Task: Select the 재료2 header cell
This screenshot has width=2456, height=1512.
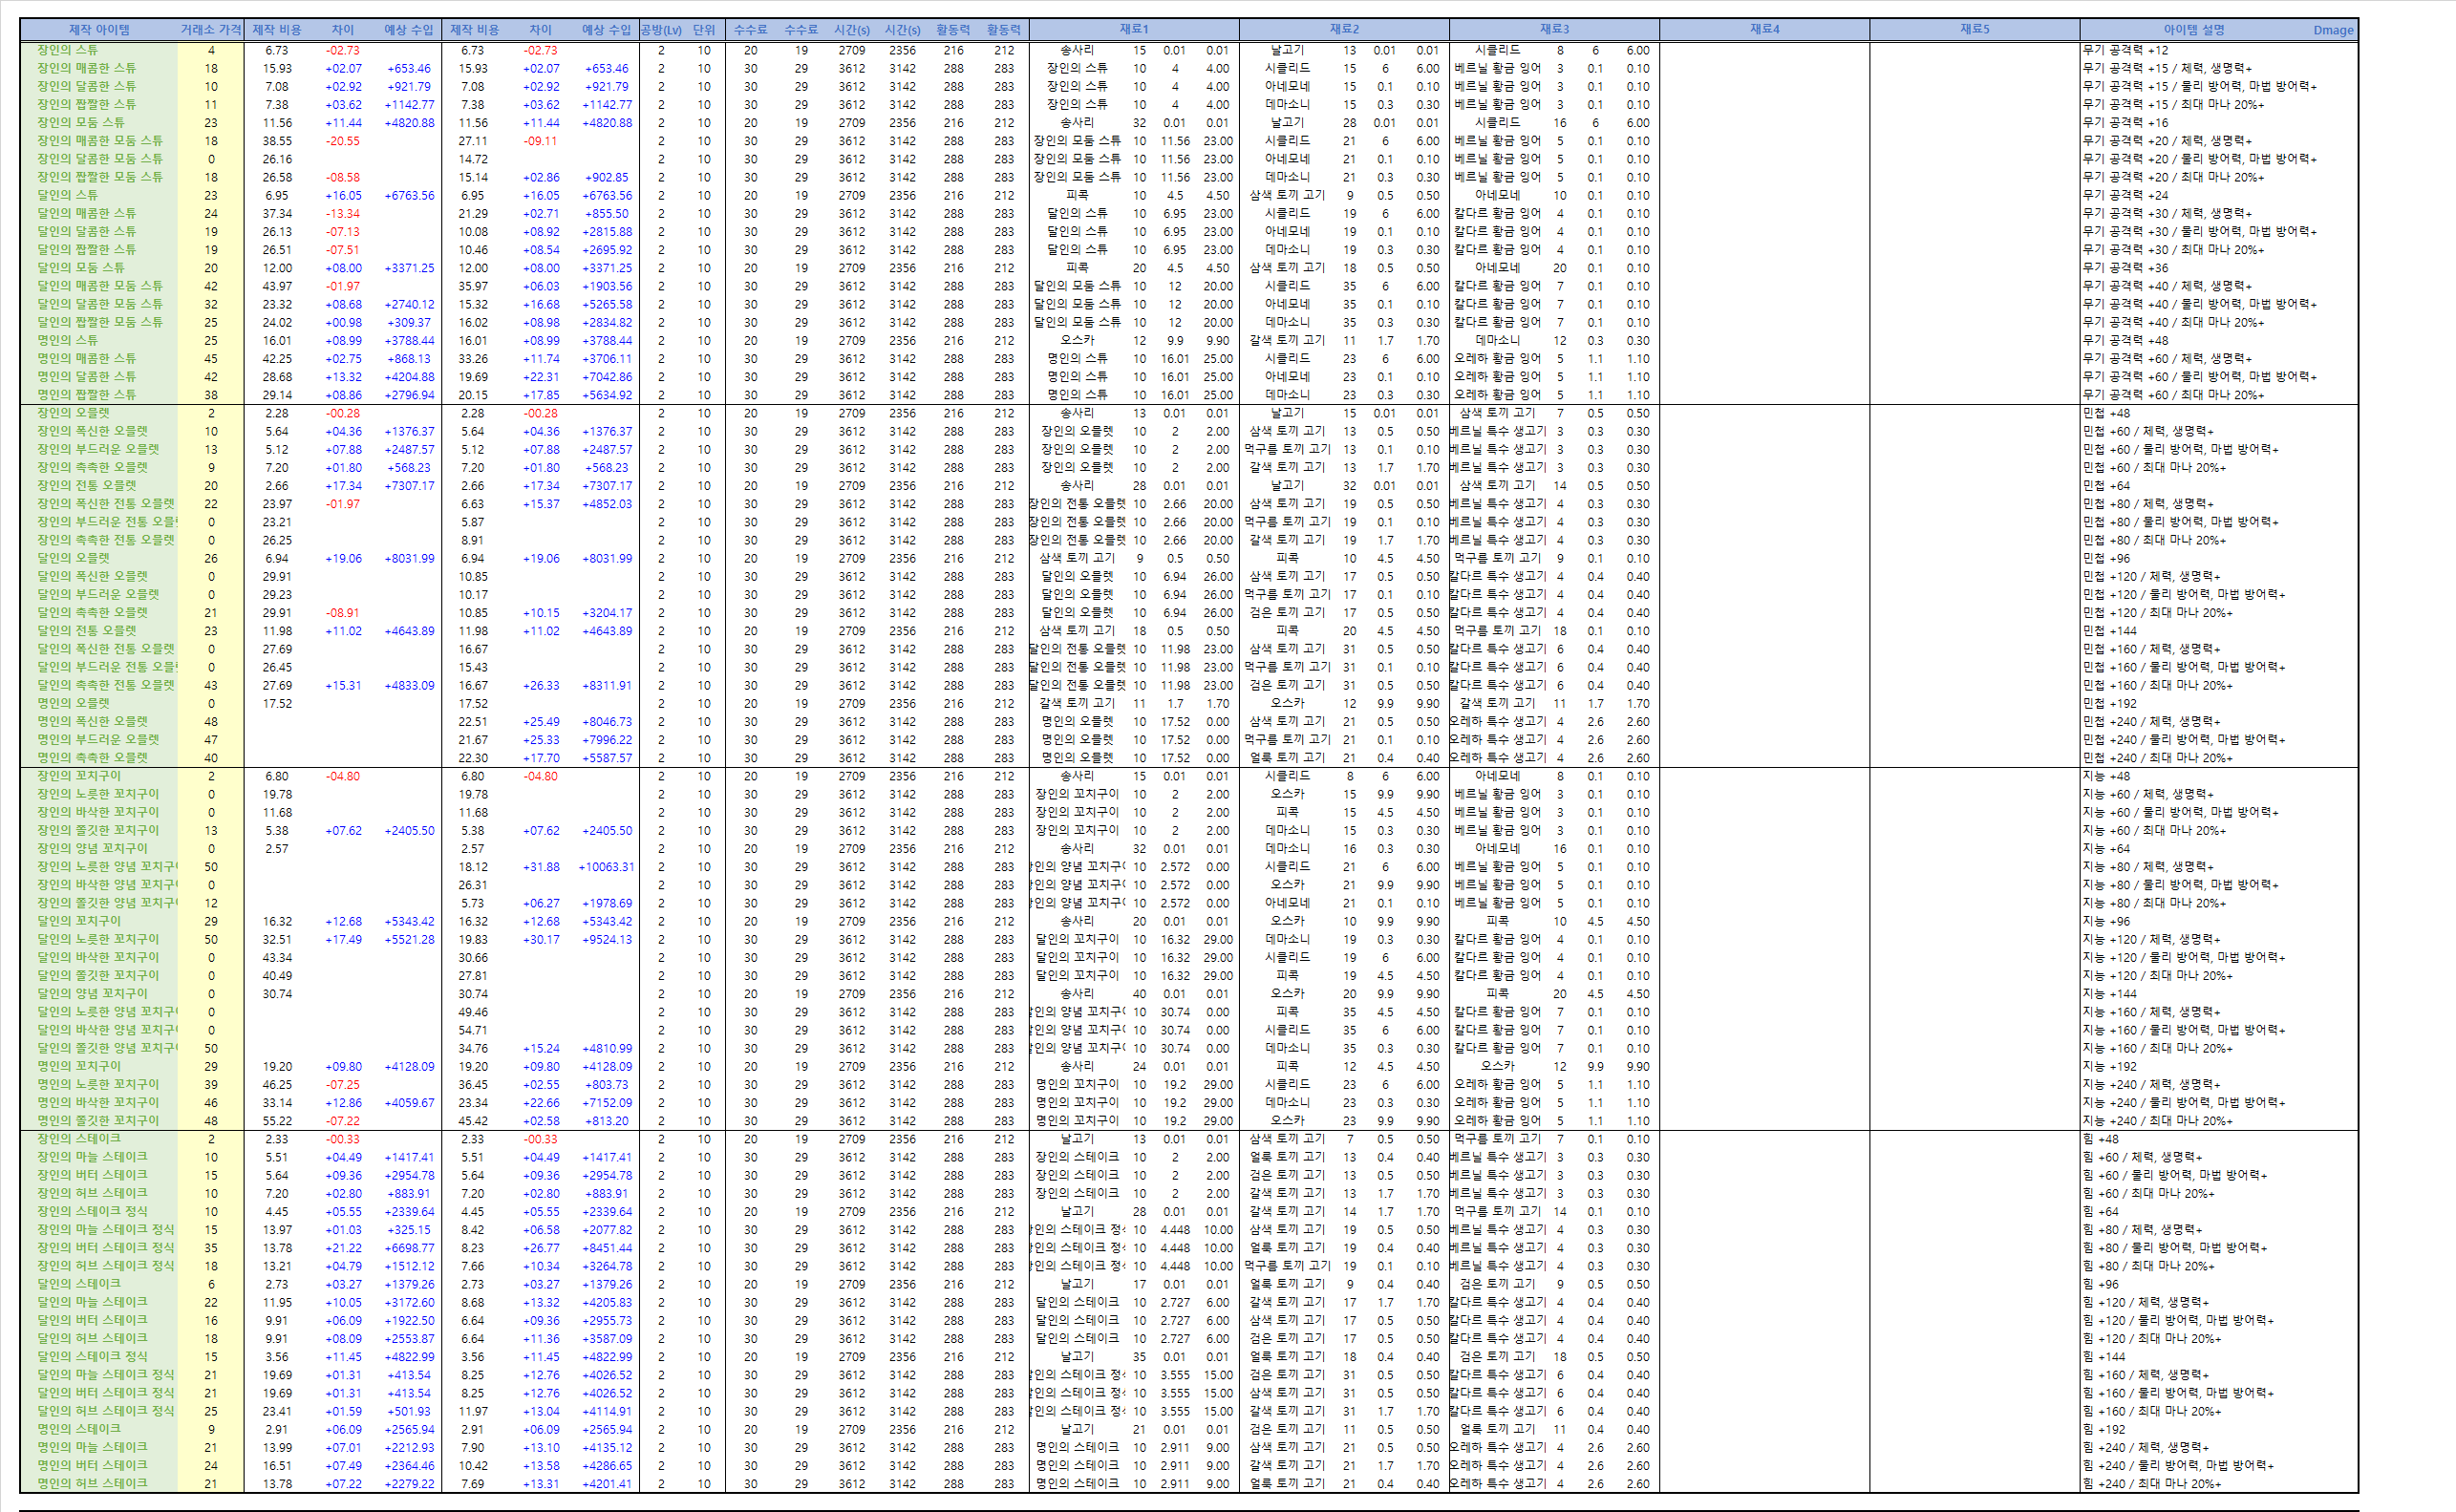Action: click(1344, 30)
